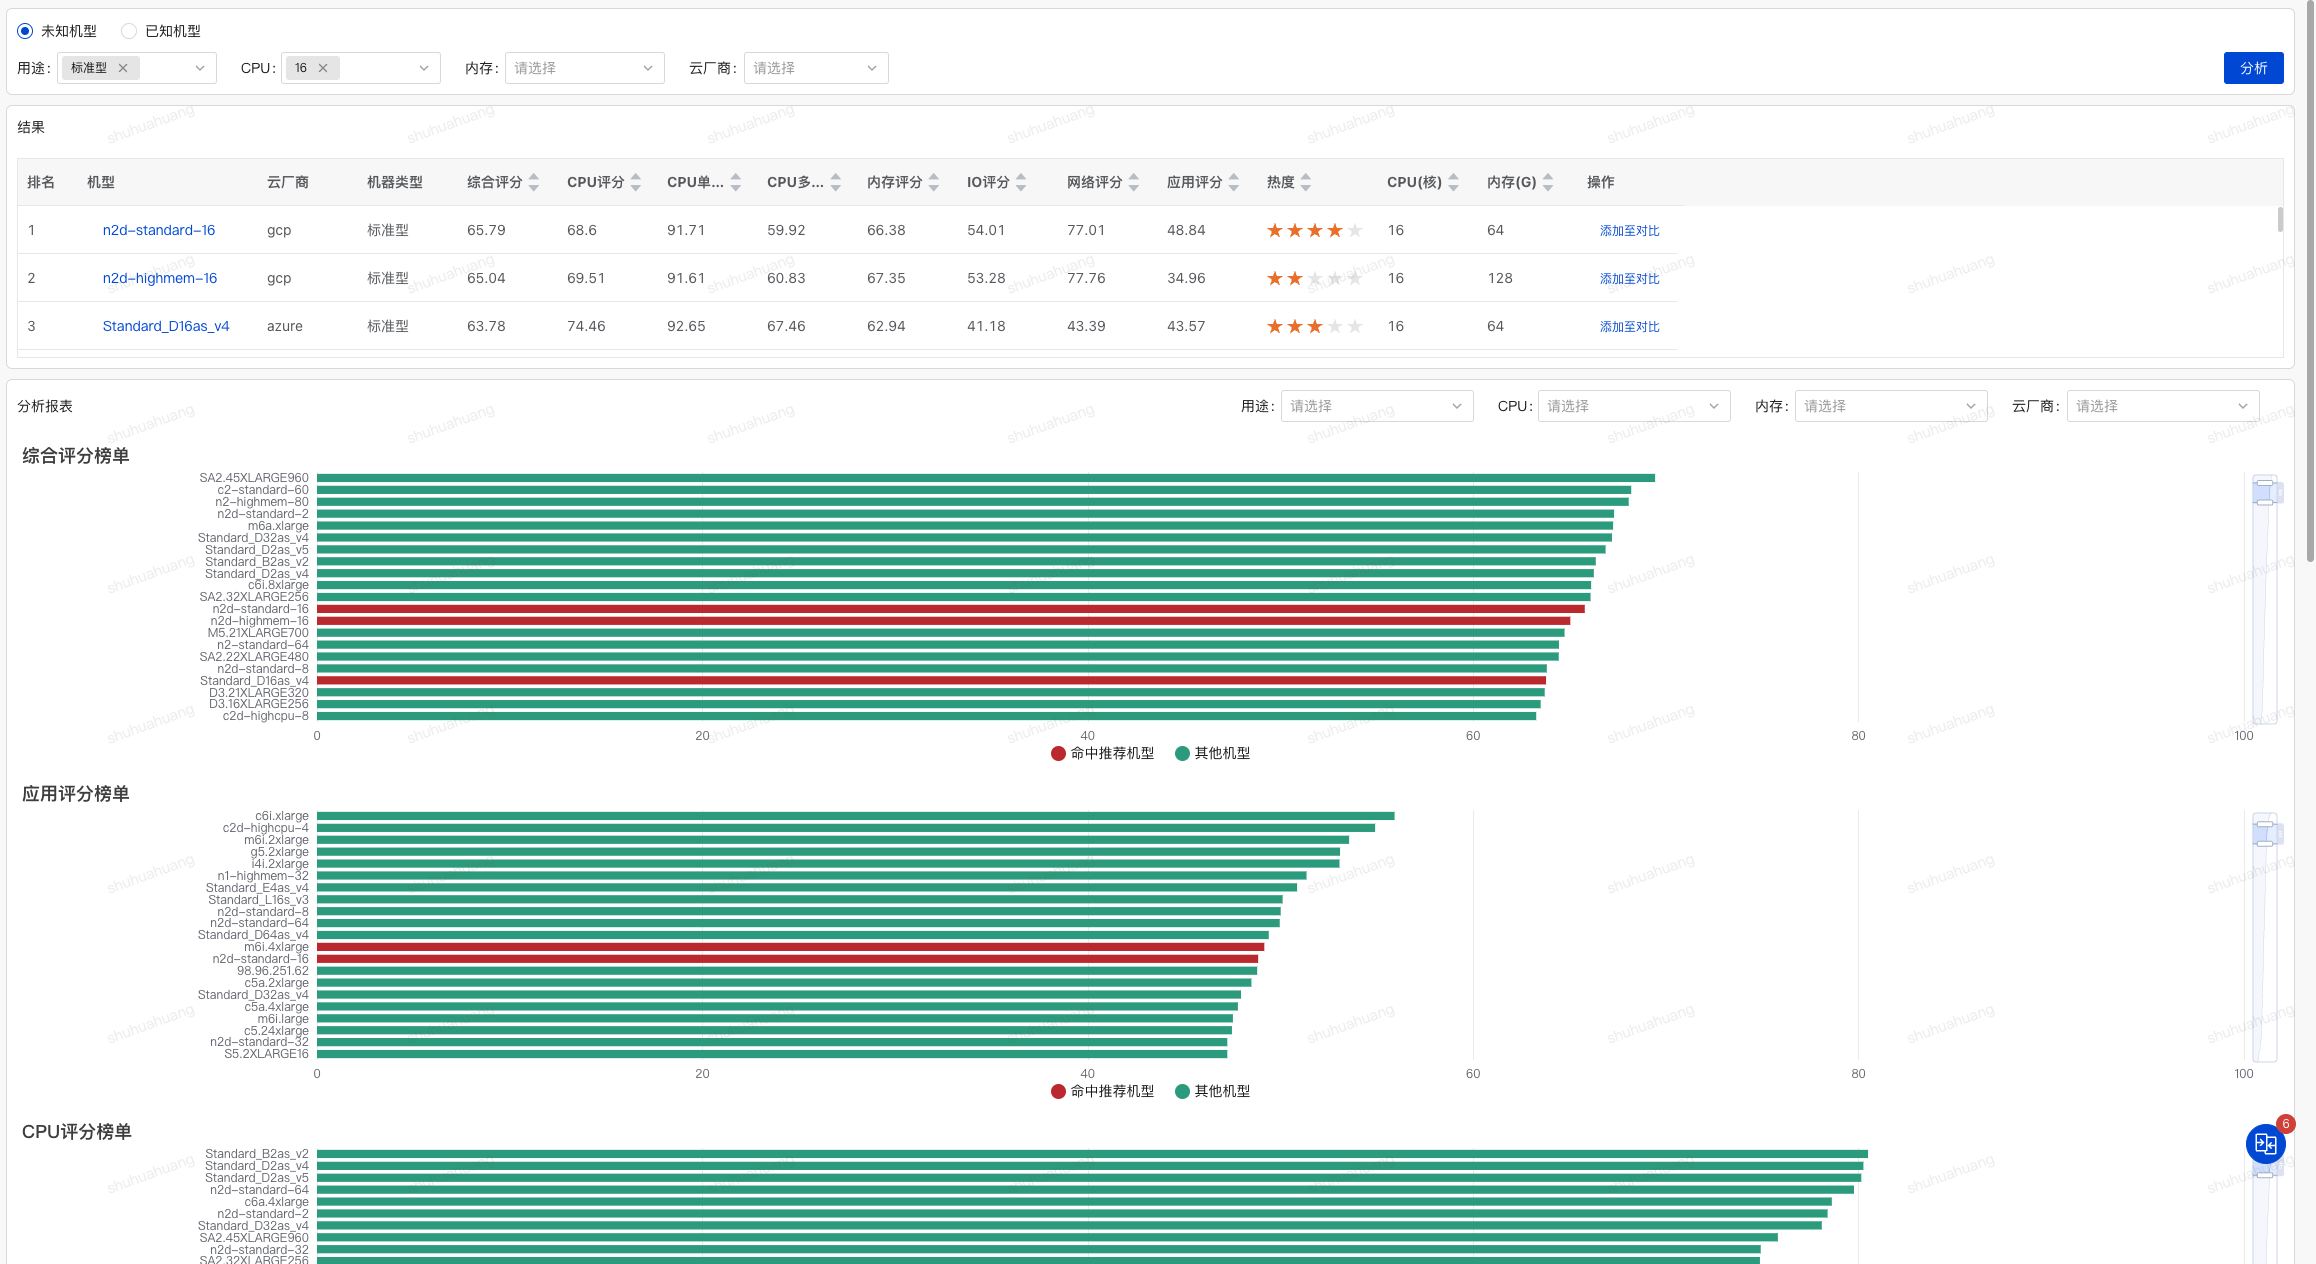
Task: Select the 已知机型 radio option
Action: [x=129, y=31]
